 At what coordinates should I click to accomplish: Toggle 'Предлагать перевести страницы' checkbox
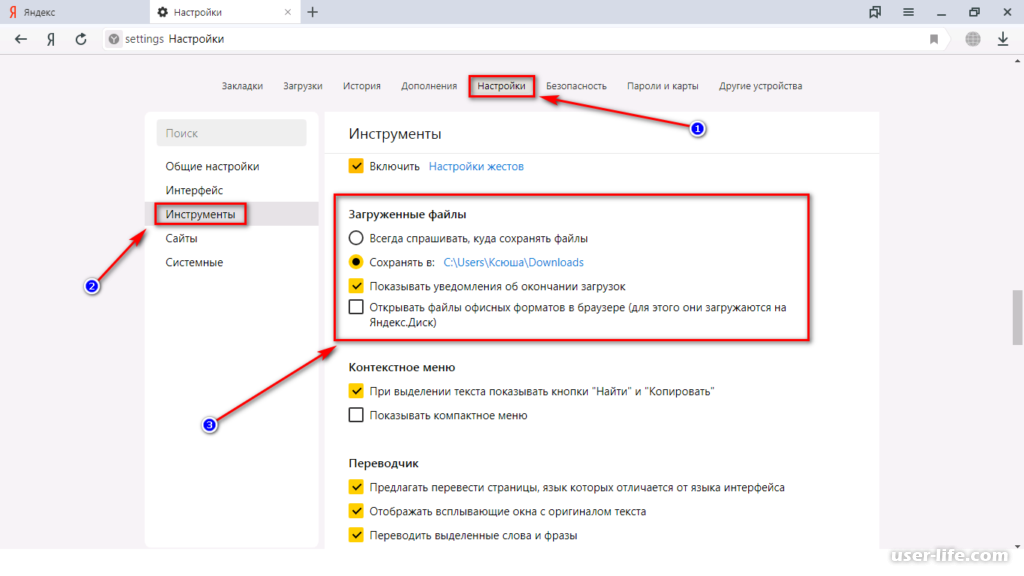pyautogui.click(x=356, y=487)
